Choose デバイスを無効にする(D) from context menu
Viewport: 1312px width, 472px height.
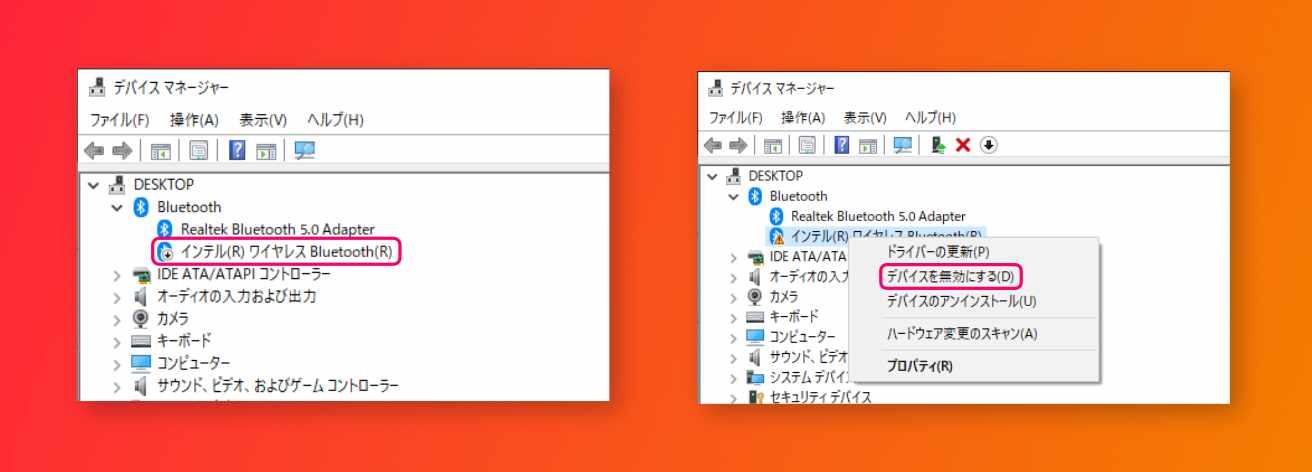click(x=975, y=275)
